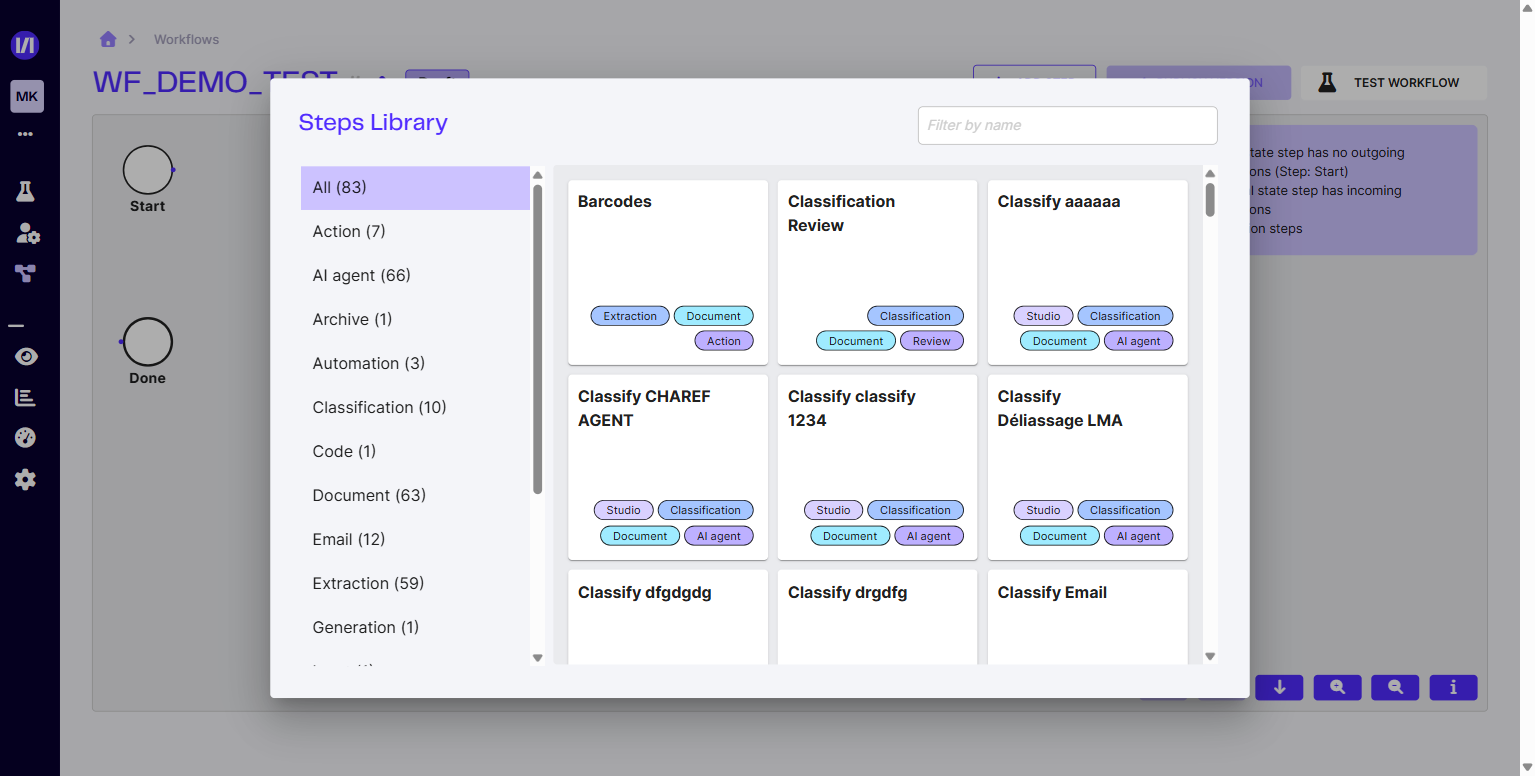
Task: Show the Code (1) category
Action: pyautogui.click(x=415, y=452)
